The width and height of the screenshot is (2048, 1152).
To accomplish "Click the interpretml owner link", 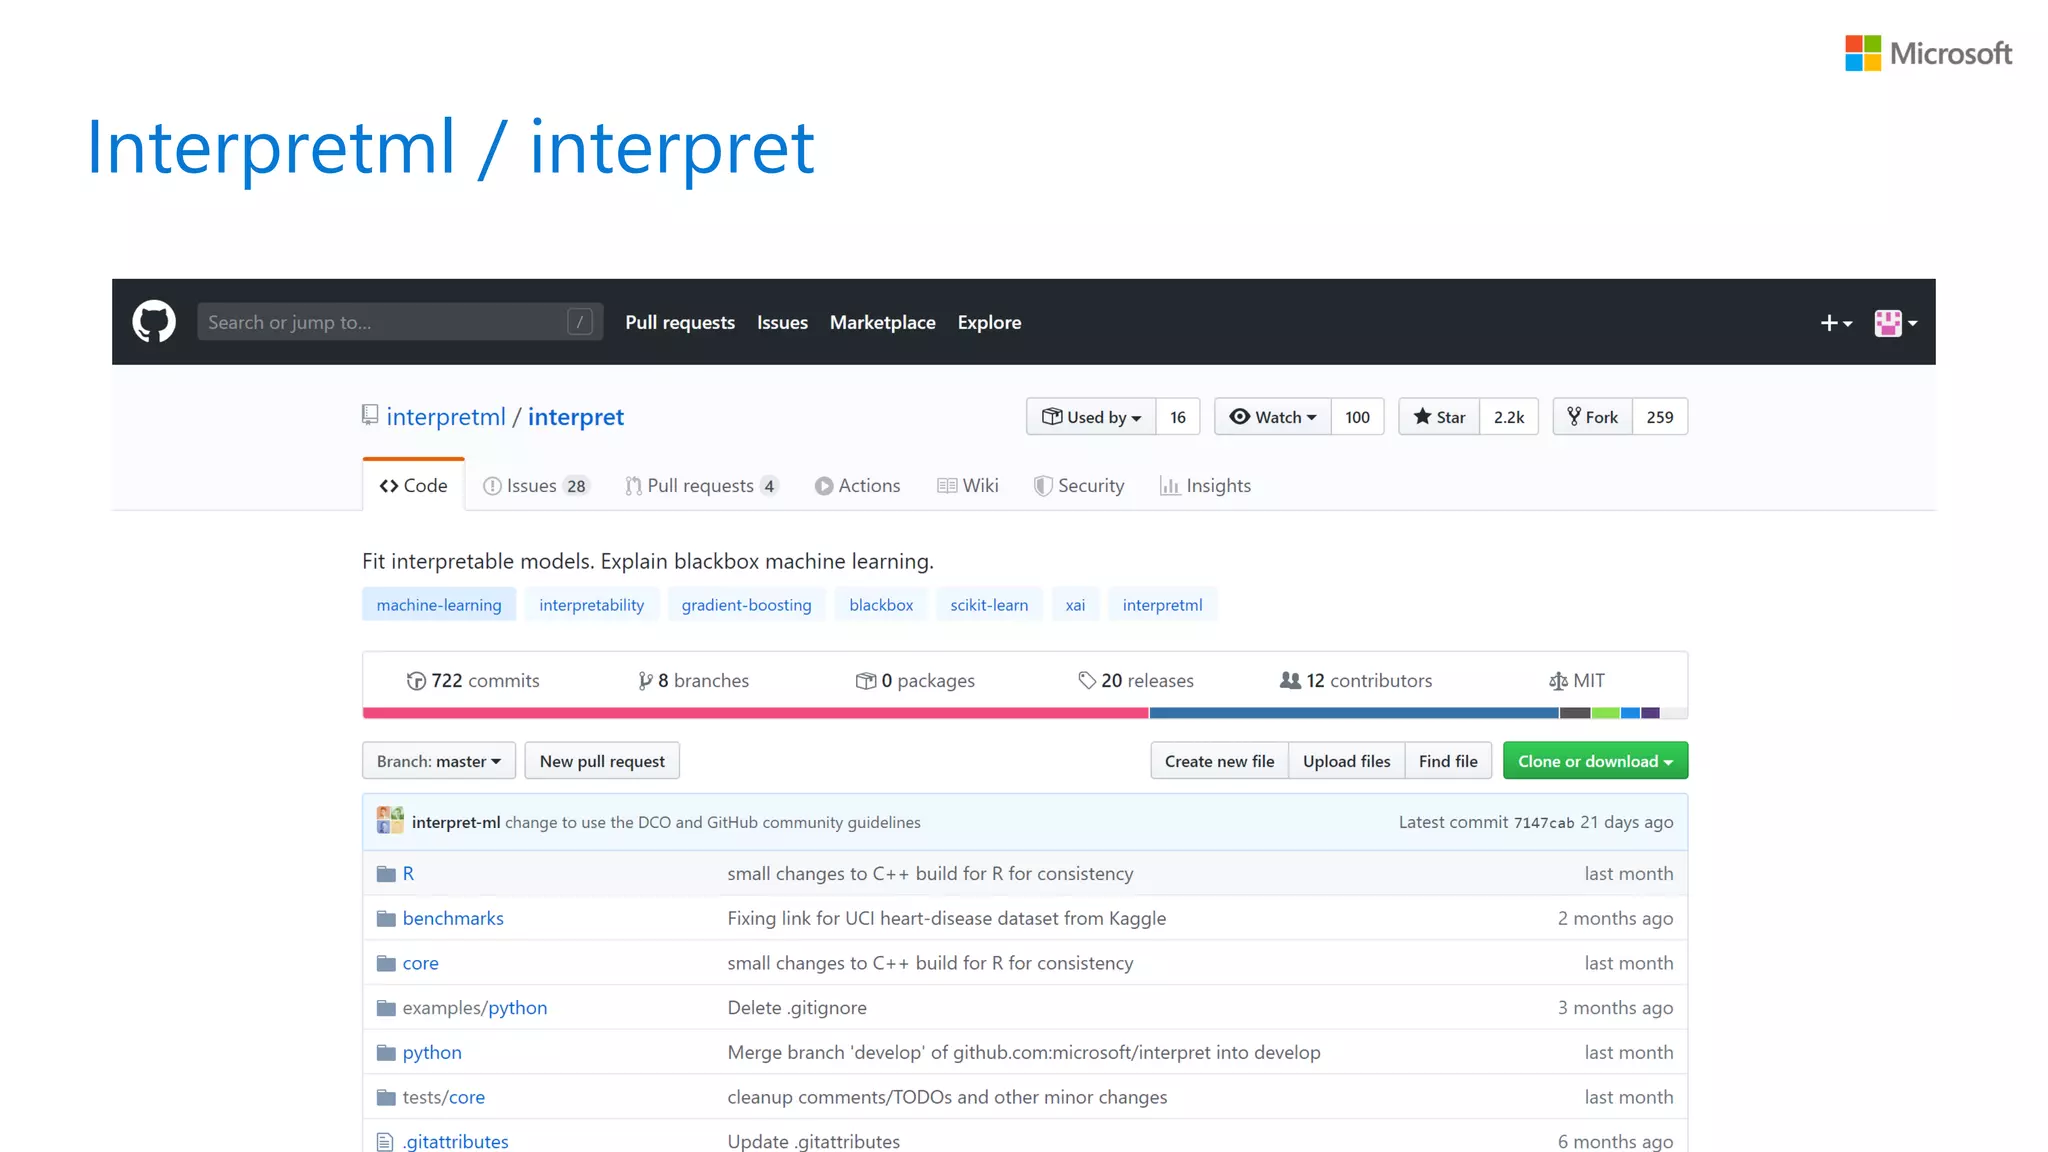I will pos(446,417).
